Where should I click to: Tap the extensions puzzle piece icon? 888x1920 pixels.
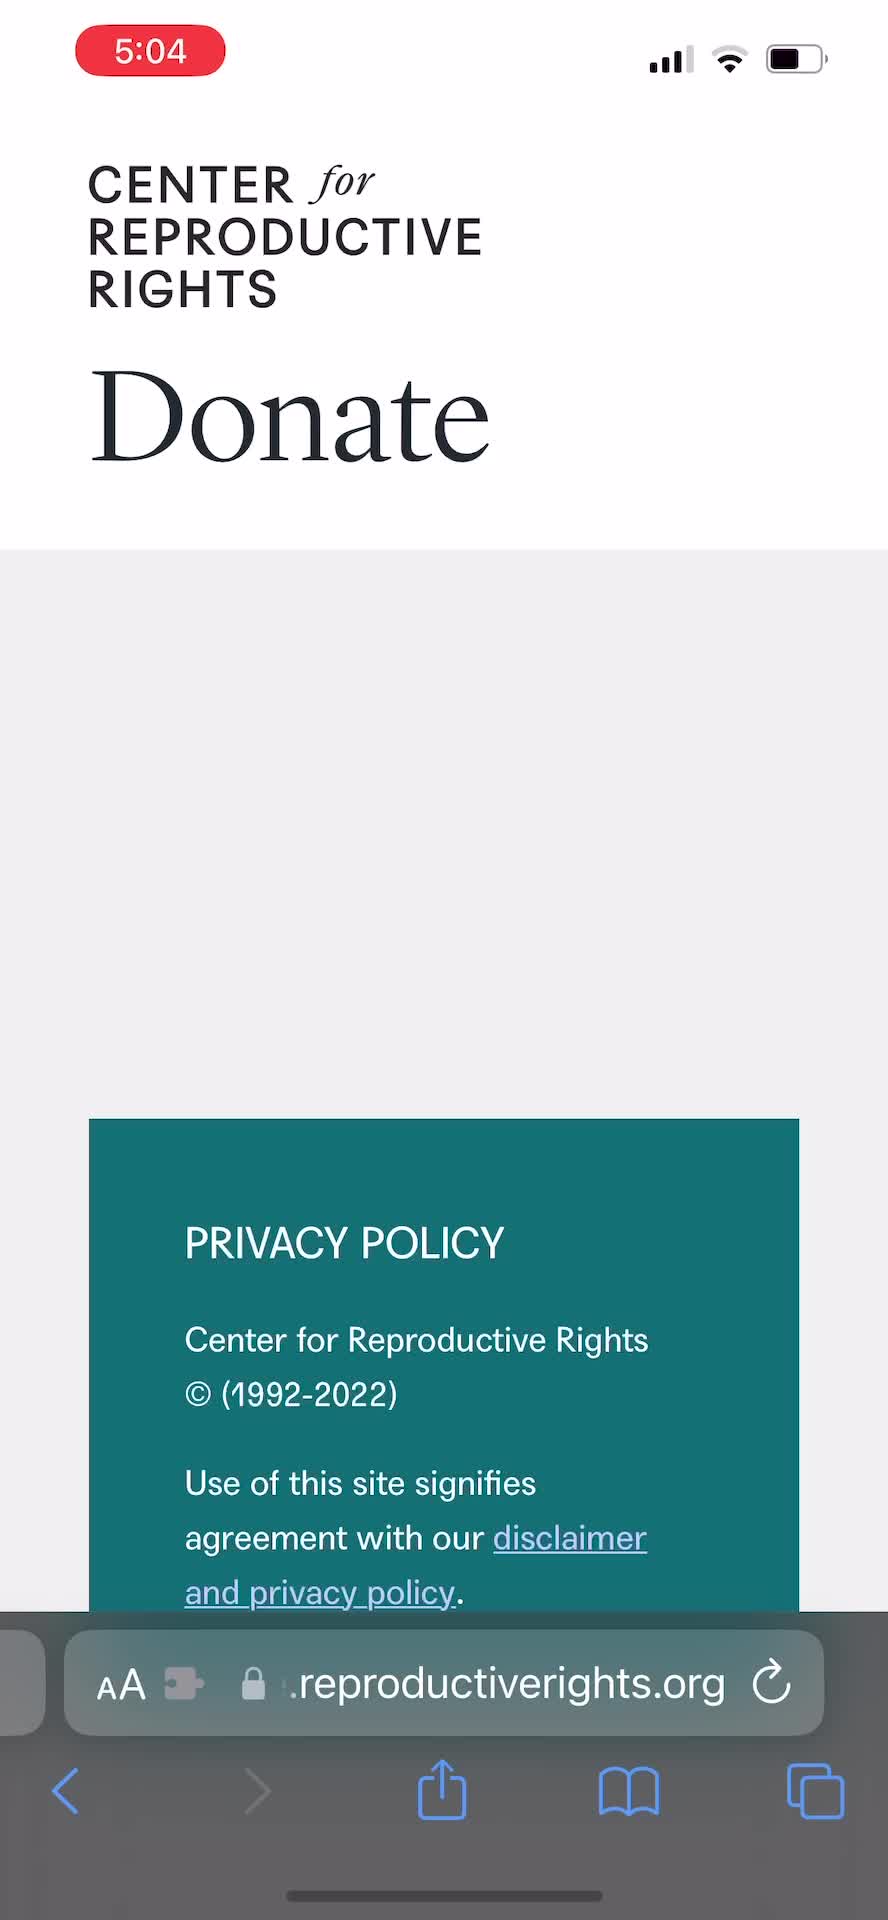(184, 1684)
